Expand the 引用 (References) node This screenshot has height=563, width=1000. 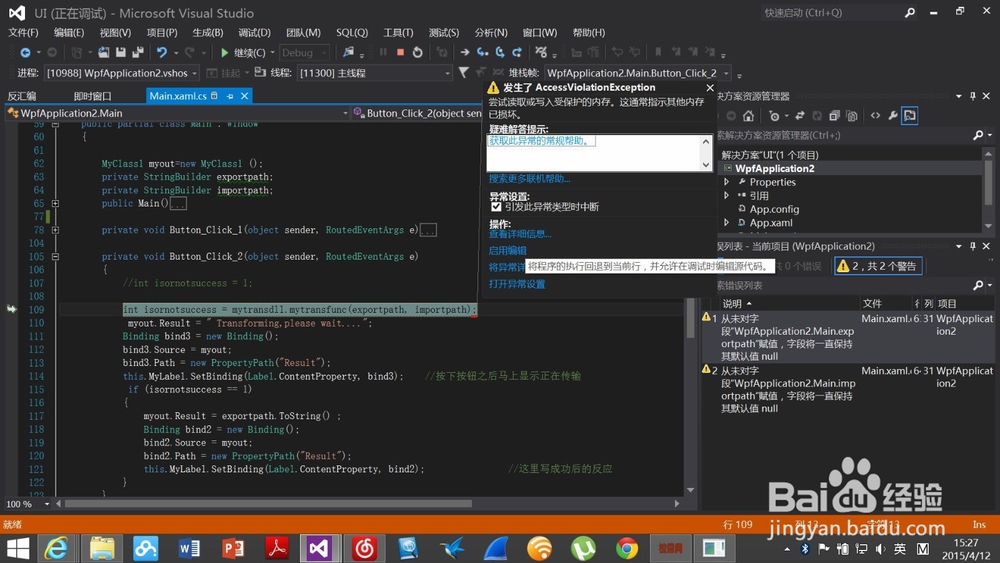(x=726, y=195)
